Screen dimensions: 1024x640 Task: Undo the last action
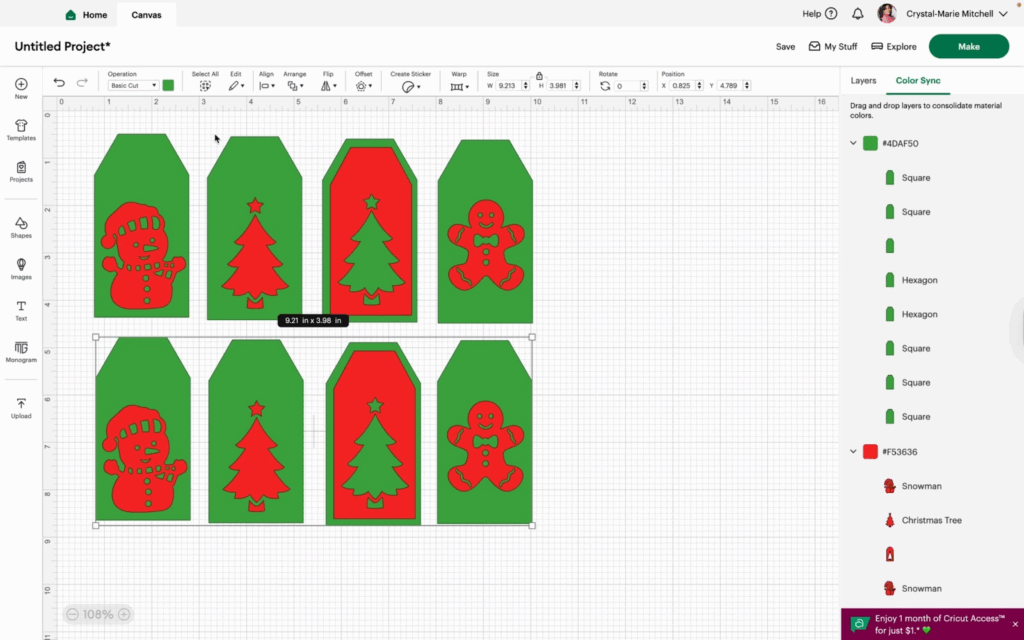pyautogui.click(x=59, y=82)
